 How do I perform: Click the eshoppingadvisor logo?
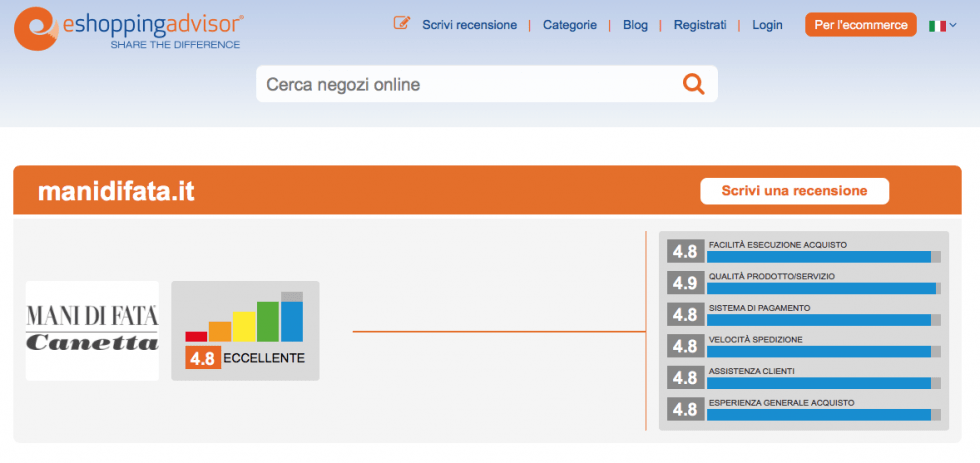(128, 29)
